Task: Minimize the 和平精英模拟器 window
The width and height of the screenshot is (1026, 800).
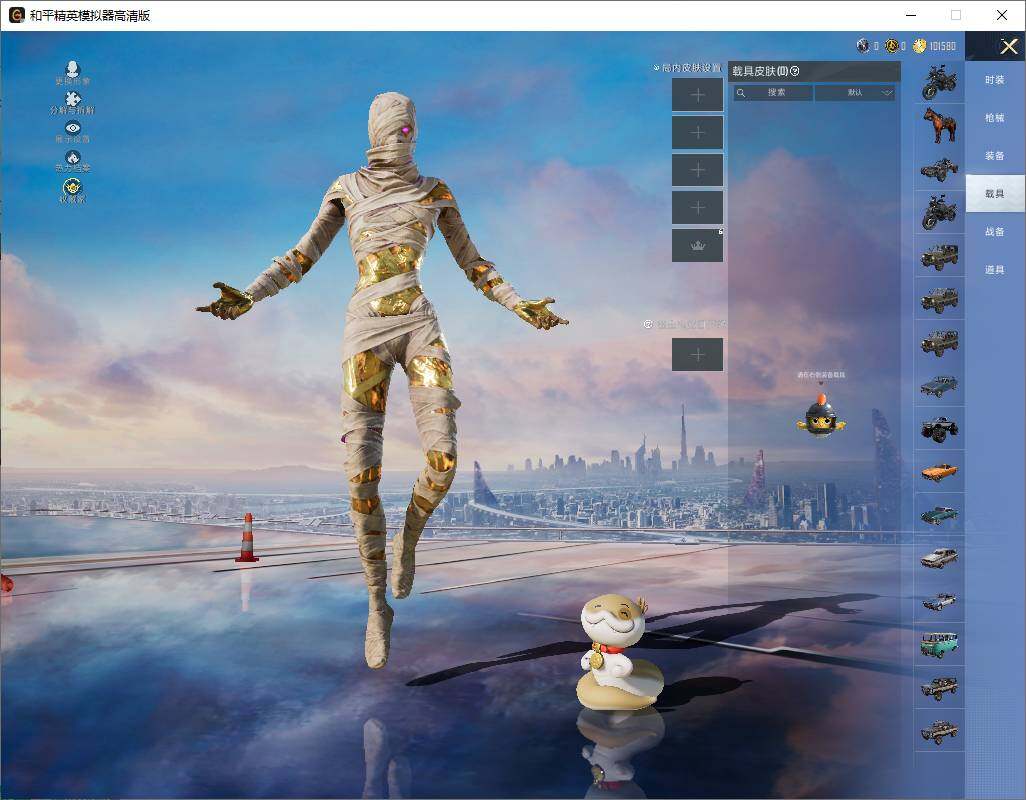Action: click(911, 15)
